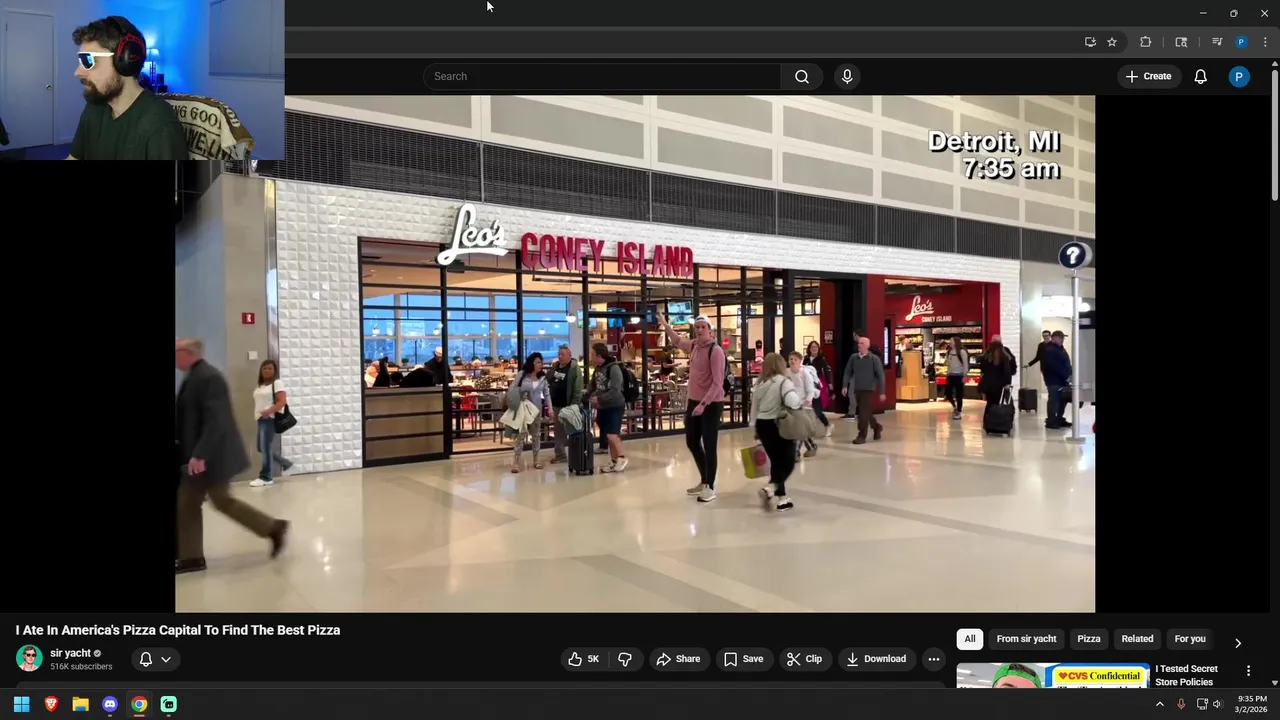The width and height of the screenshot is (1280, 720).
Task: Clip a segment of the video
Action: 804,659
